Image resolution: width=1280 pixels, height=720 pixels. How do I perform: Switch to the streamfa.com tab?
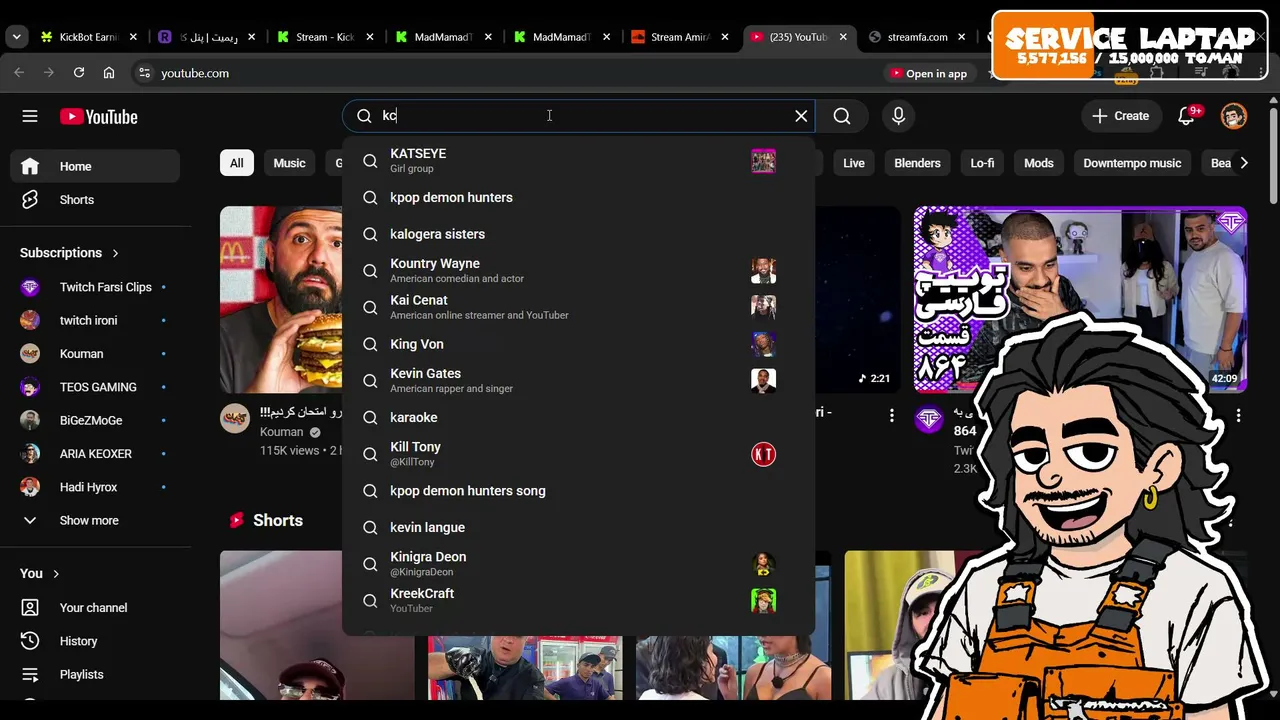coord(918,37)
